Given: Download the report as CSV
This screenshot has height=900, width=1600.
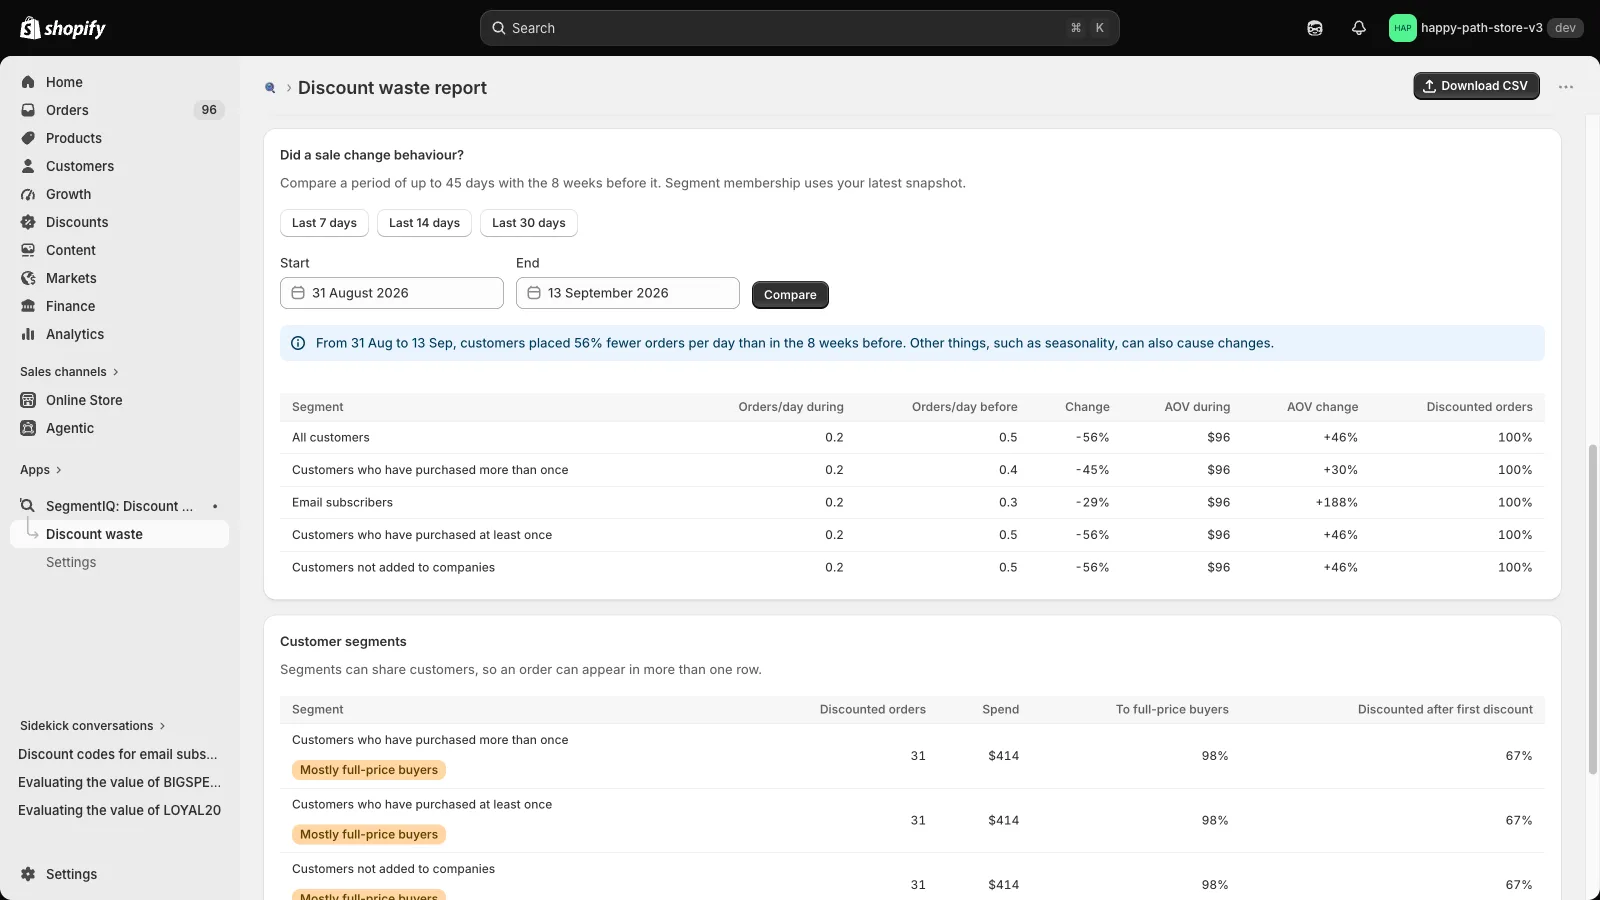Looking at the screenshot, I should pyautogui.click(x=1476, y=86).
